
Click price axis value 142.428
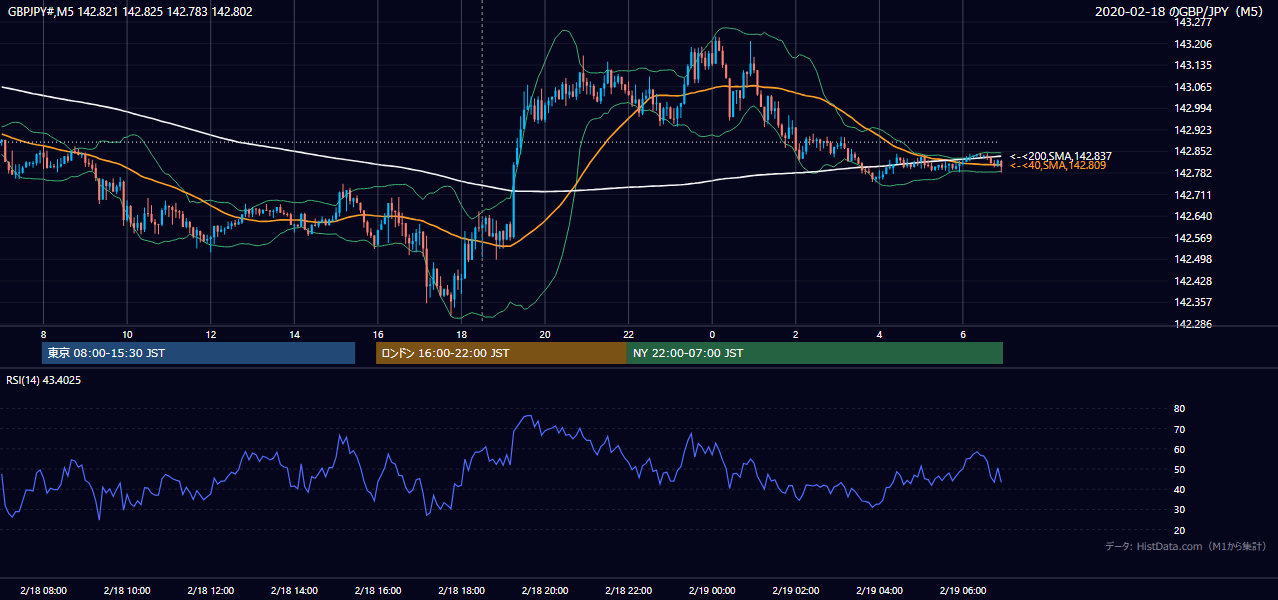[x=1193, y=281]
